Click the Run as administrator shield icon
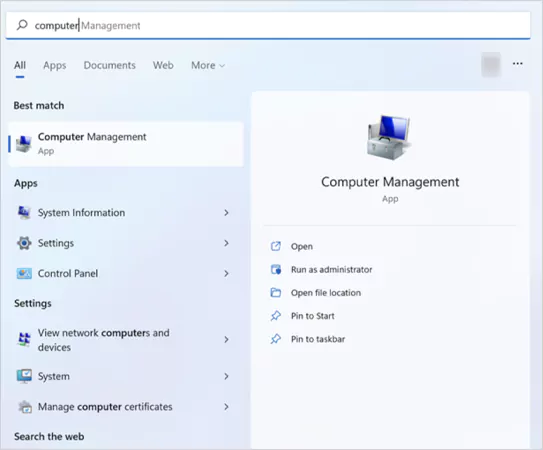543x450 pixels. (x=276, y=270)
